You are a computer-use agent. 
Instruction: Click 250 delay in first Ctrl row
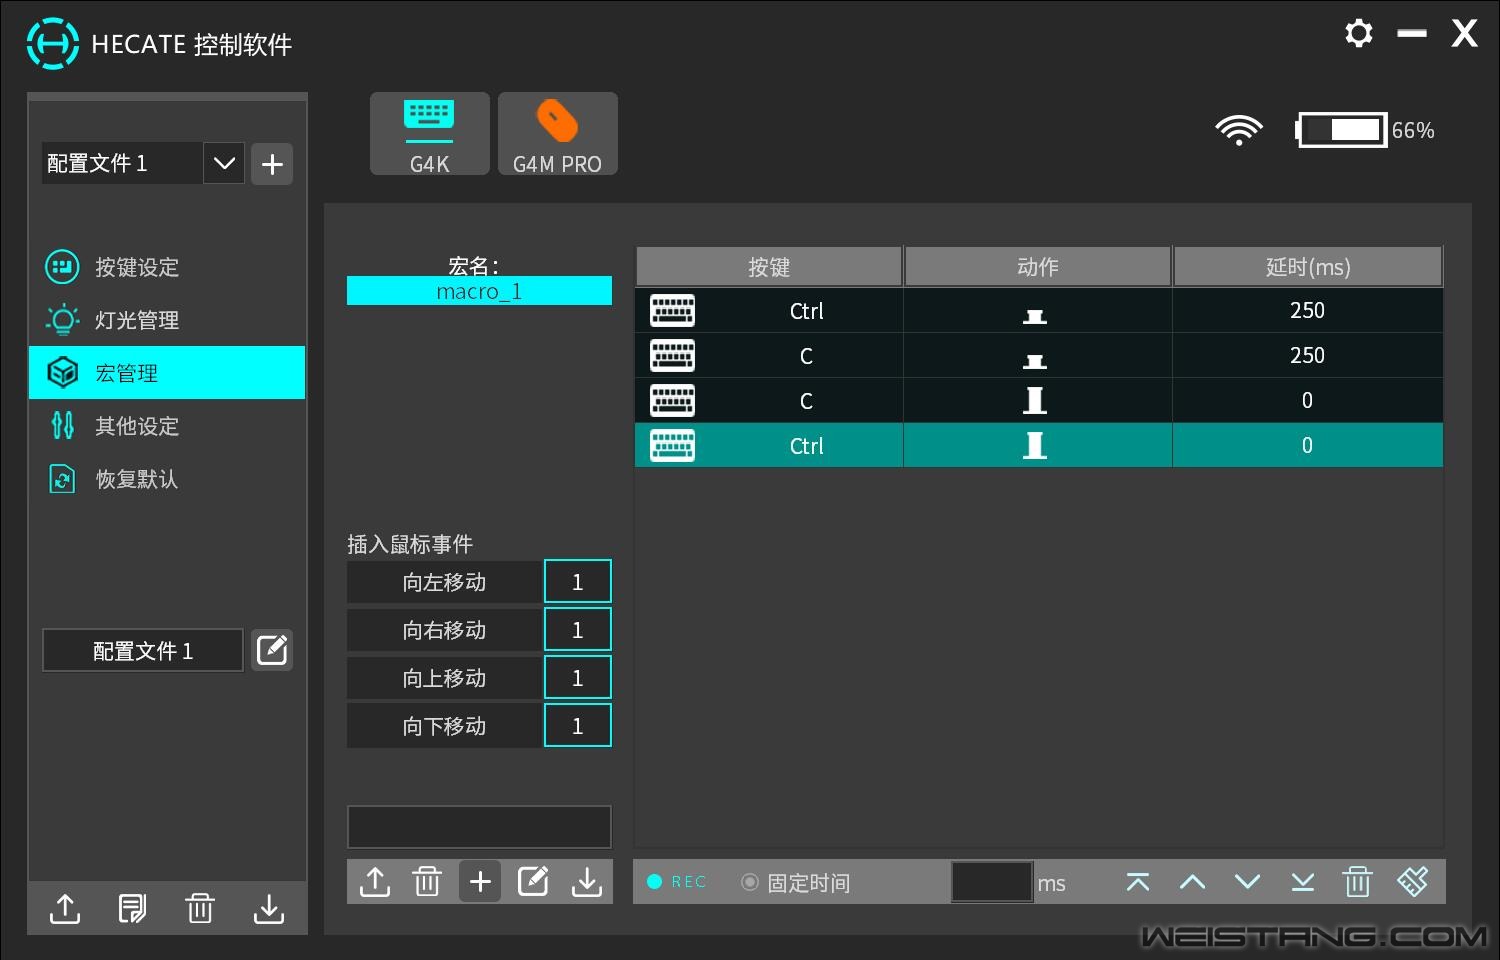[x=1307, y=310]
